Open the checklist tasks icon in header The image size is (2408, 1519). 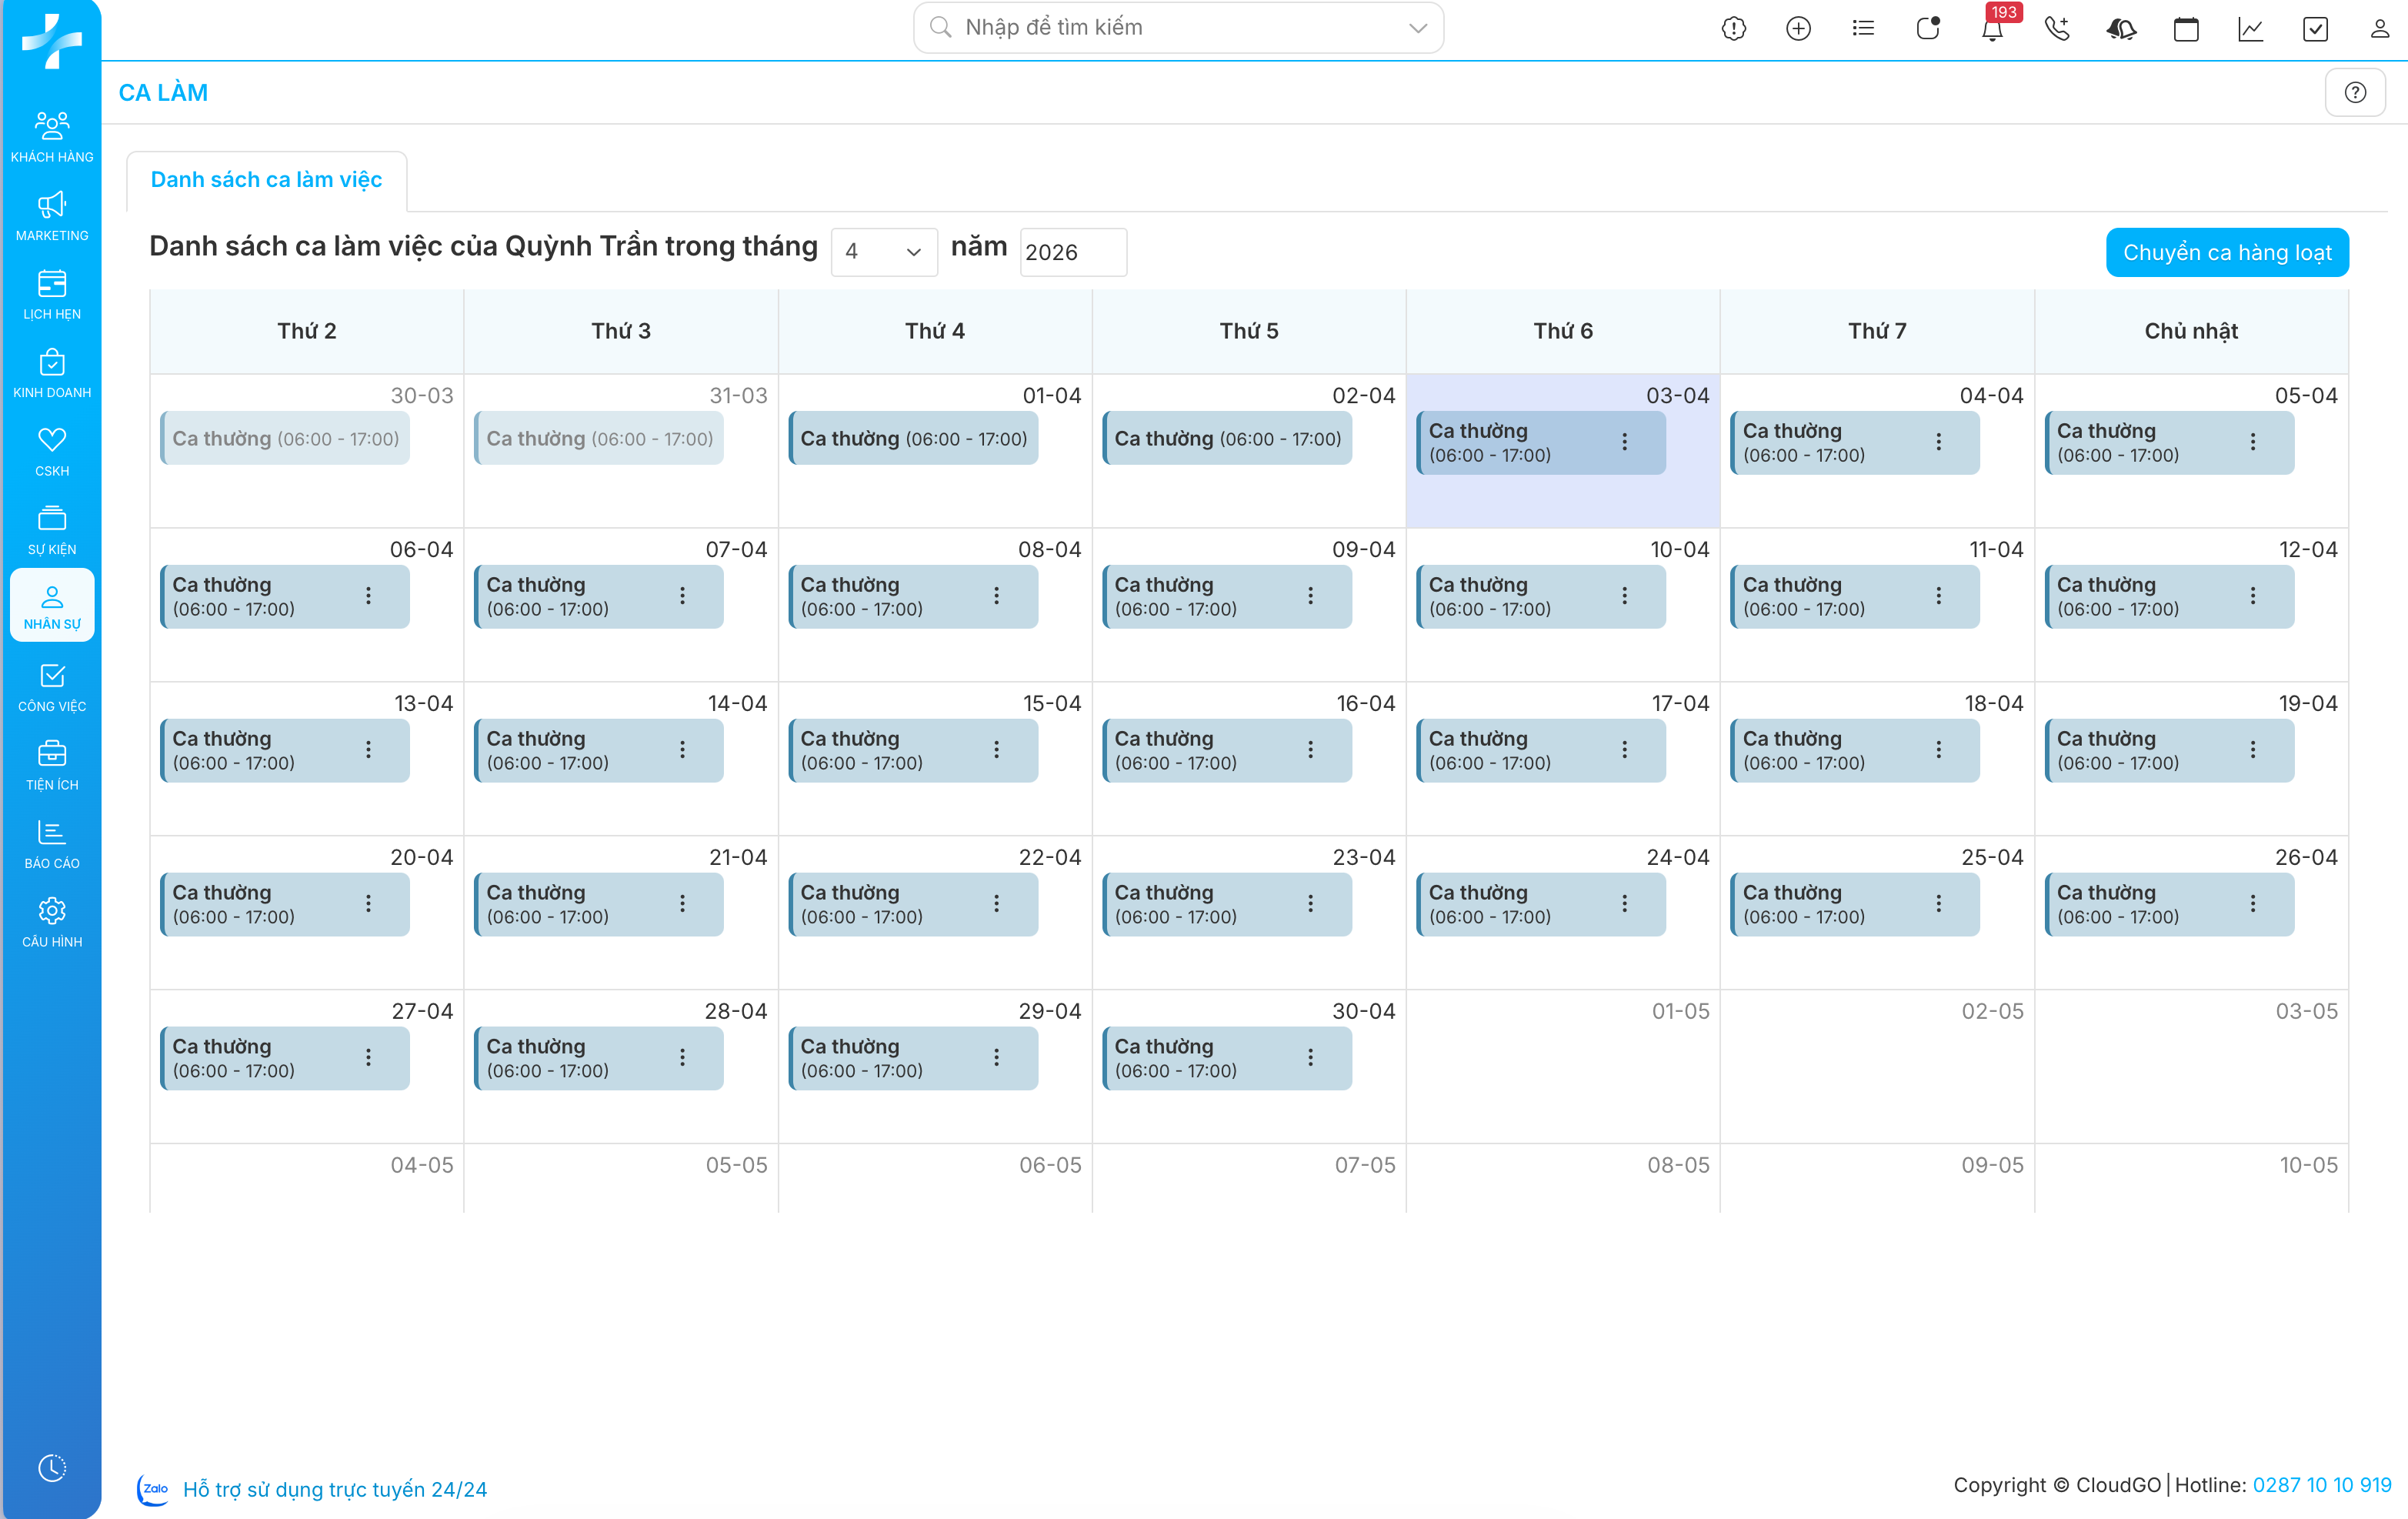(x=2315, y=29)
